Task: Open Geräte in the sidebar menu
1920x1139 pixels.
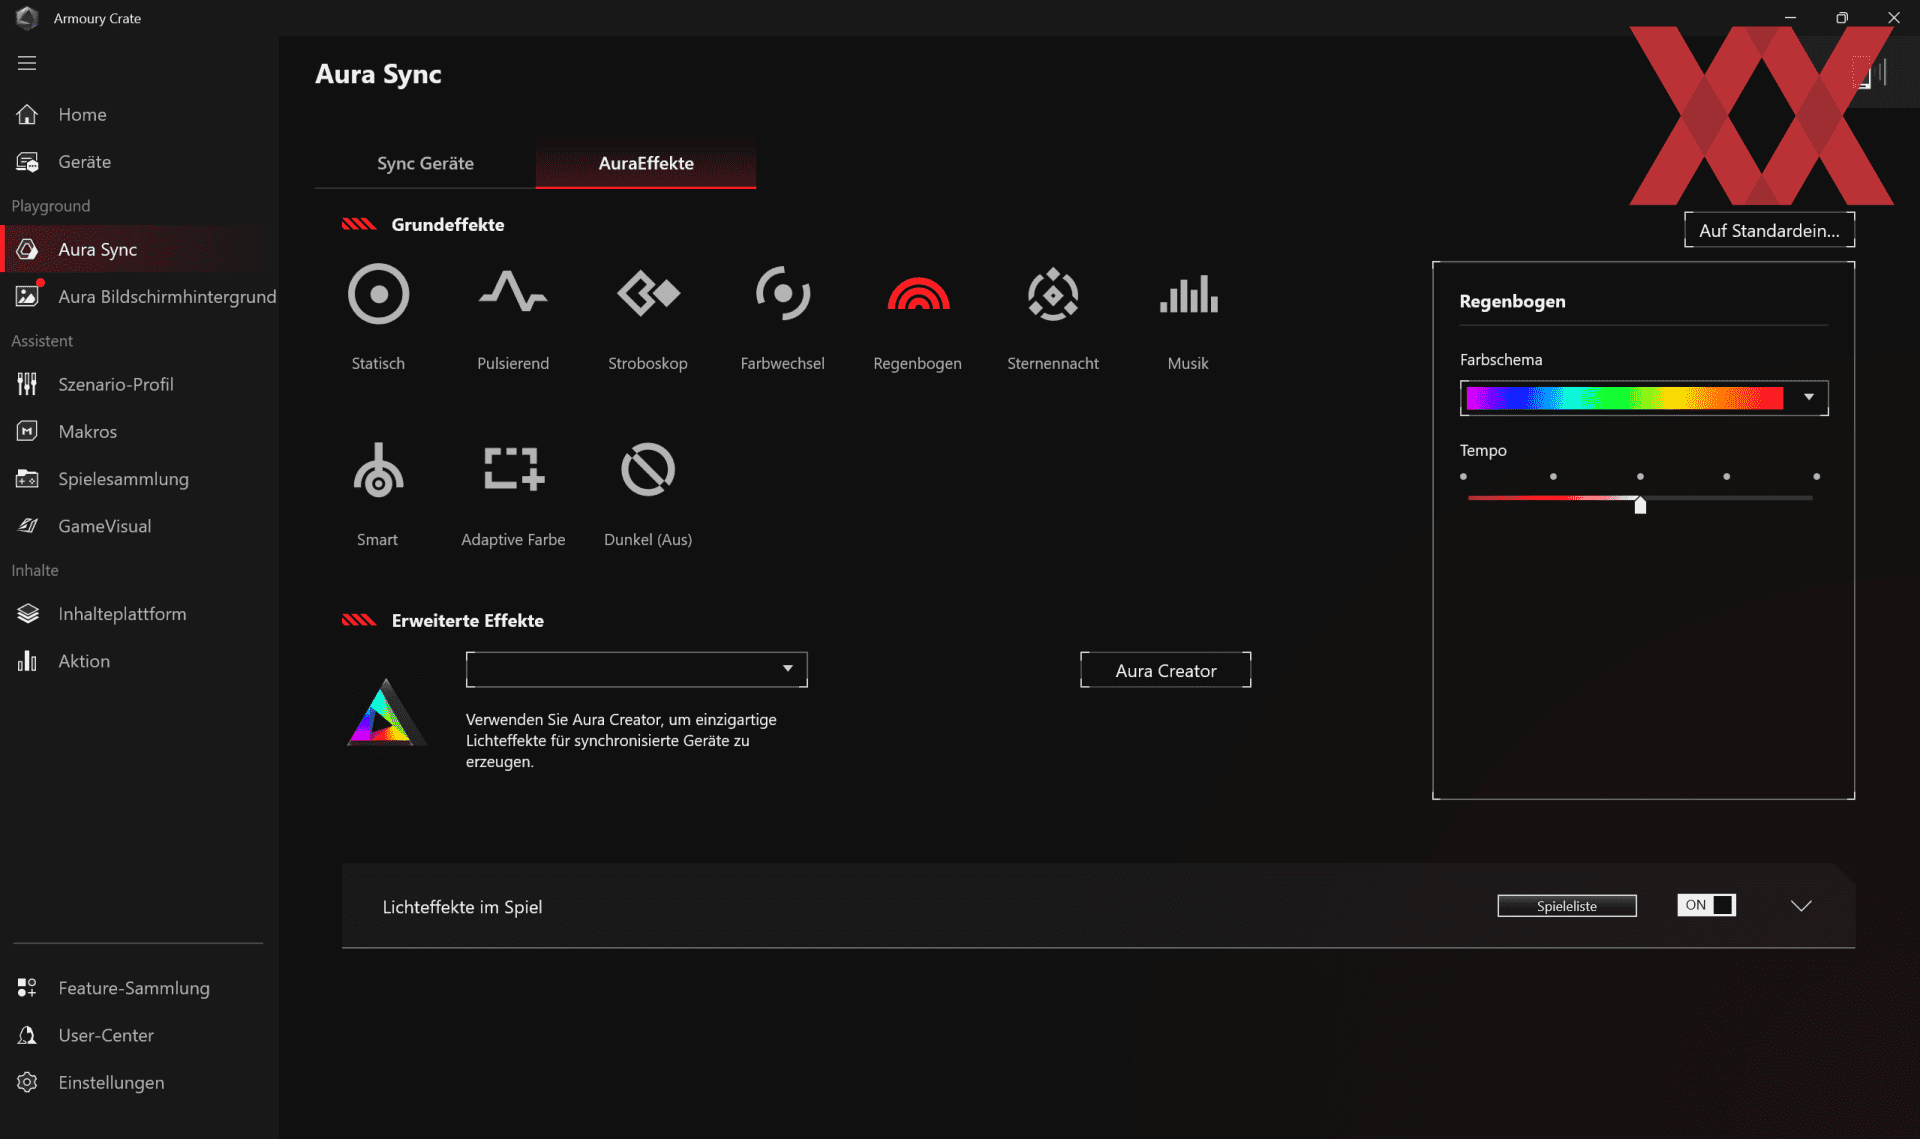Action: (84, 162)
